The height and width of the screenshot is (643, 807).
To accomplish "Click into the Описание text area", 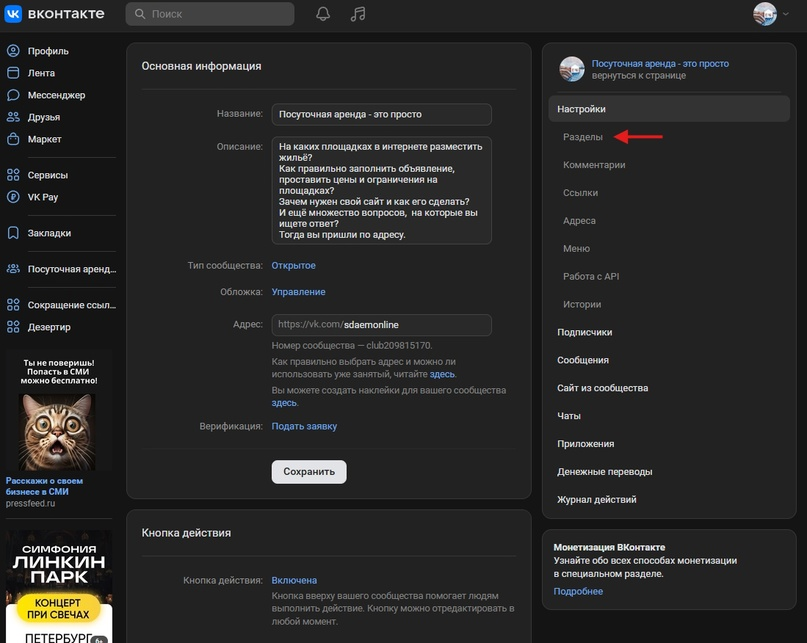I will point(381,190).
